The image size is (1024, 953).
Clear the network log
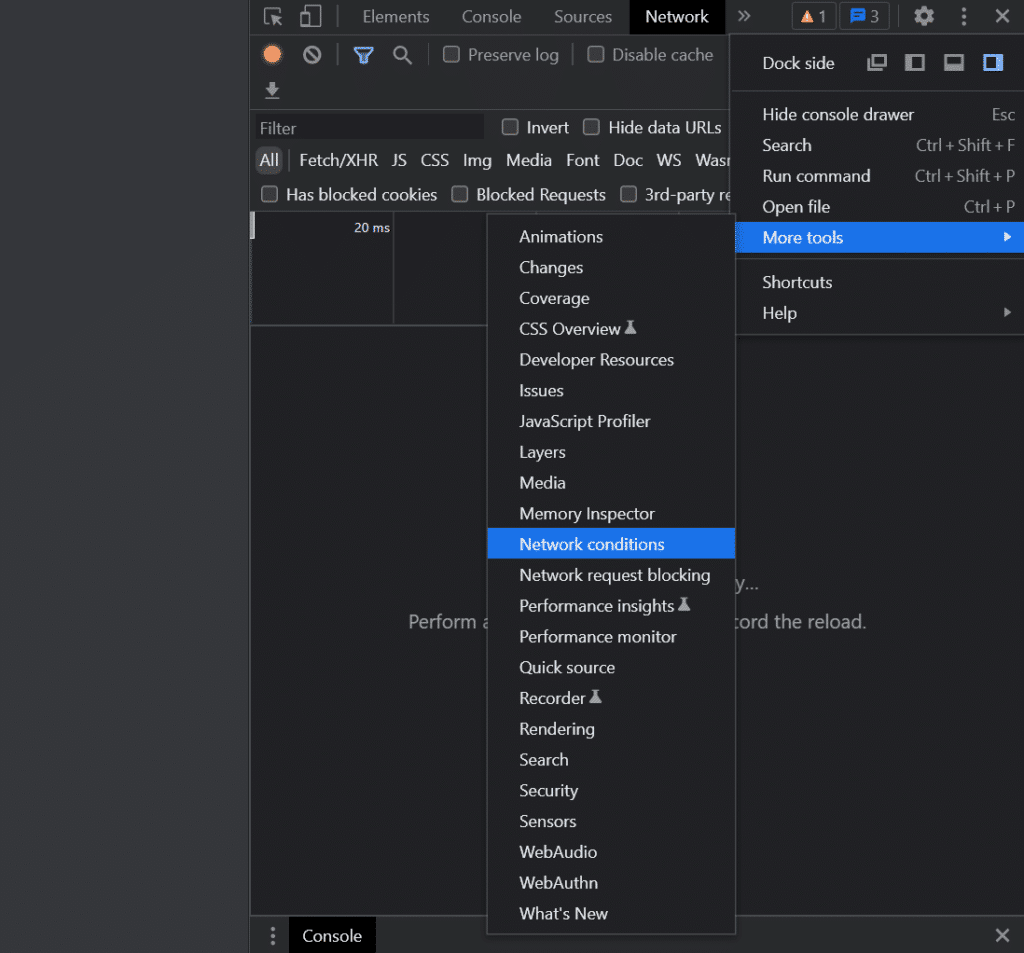(312, 55)
